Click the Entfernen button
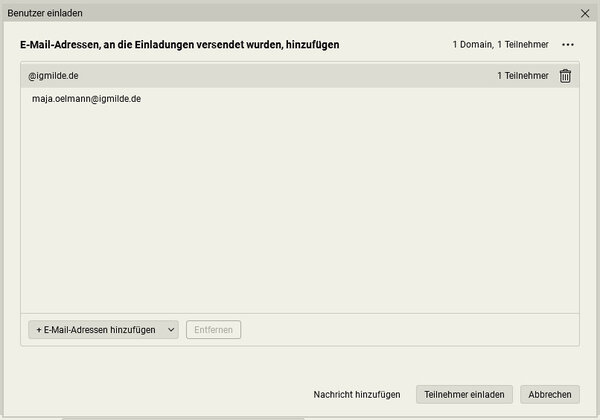The width and height of the screenshot is (600, 420). point(214,330)
